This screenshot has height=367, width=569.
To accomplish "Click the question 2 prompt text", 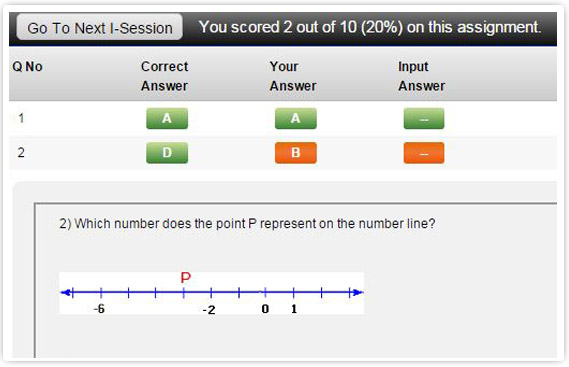I will (247, 224).
